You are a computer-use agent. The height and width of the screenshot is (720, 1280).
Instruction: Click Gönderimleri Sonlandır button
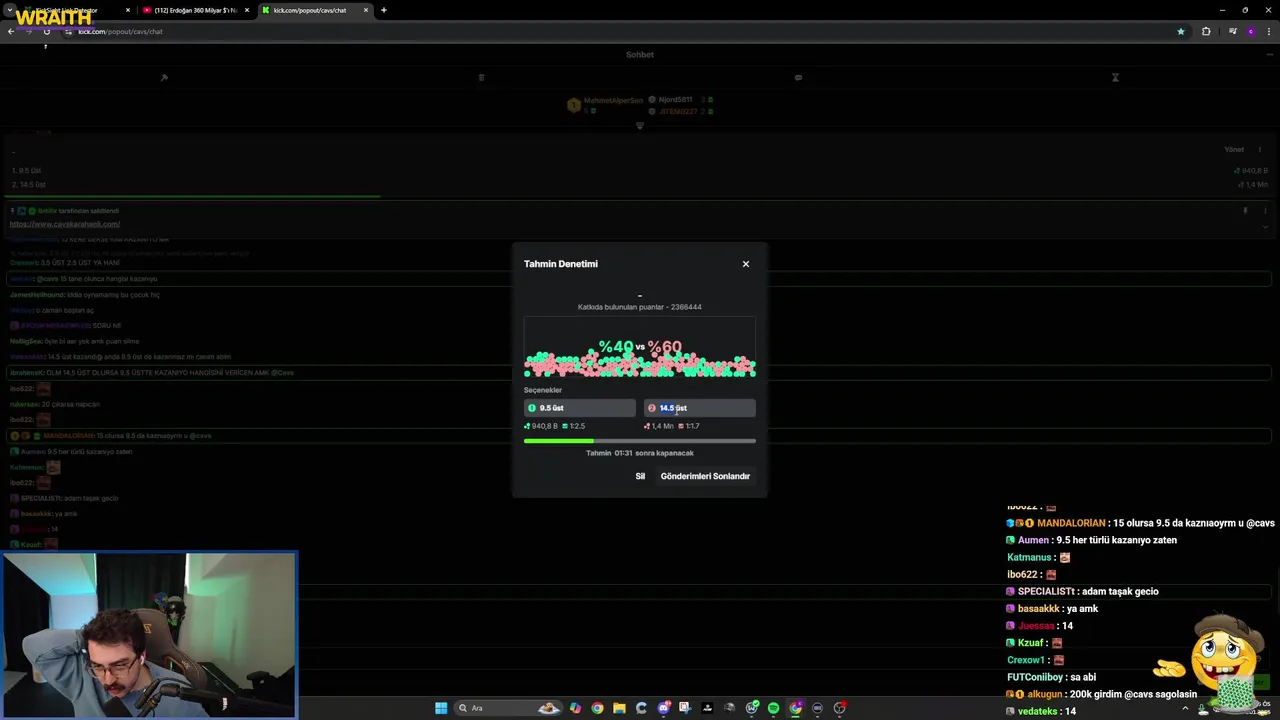pyautogui.click(x=705, y=476)
